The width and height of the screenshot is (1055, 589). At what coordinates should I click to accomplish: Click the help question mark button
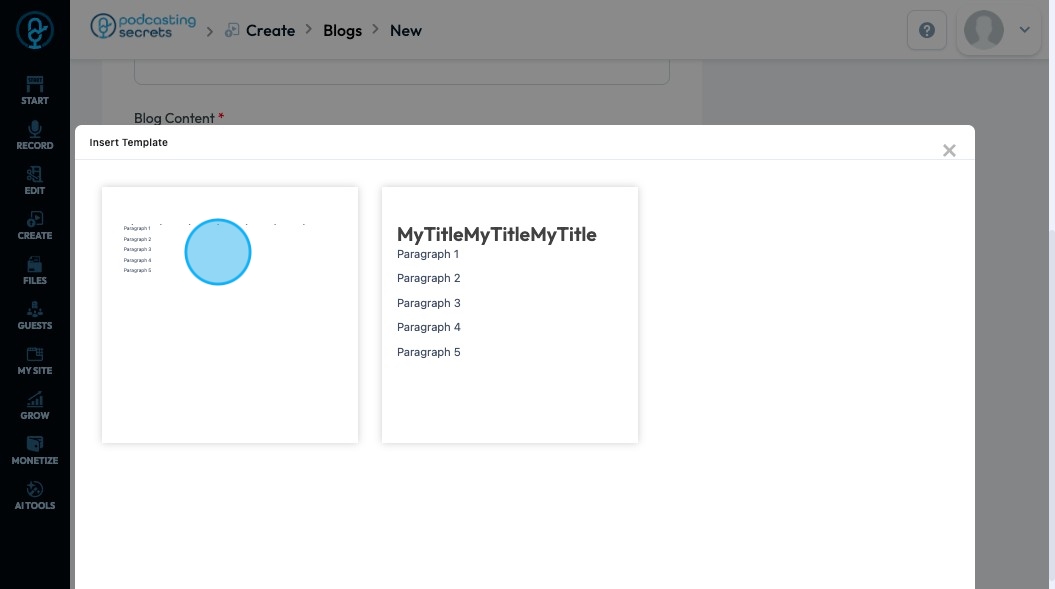926,31
